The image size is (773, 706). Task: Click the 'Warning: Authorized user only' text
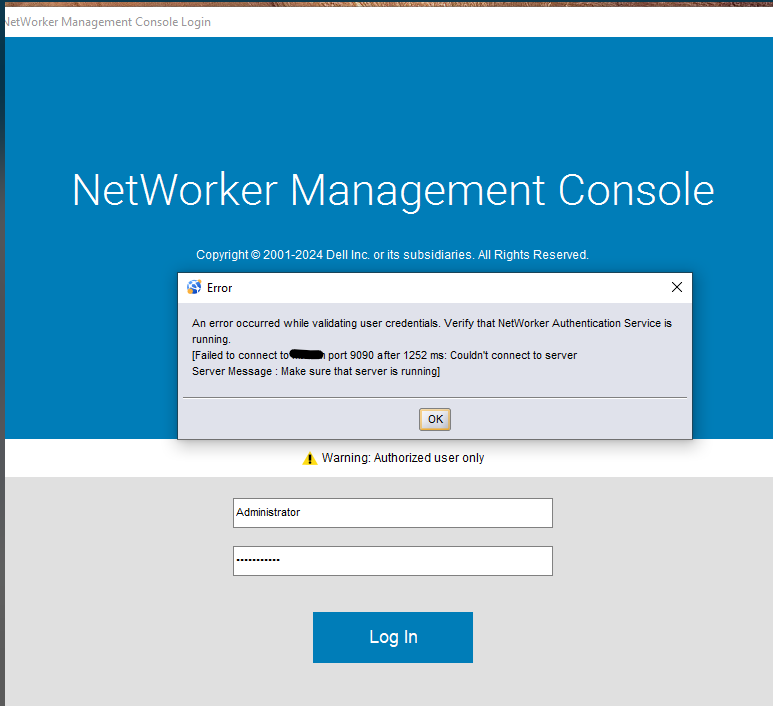coord(403,458)
